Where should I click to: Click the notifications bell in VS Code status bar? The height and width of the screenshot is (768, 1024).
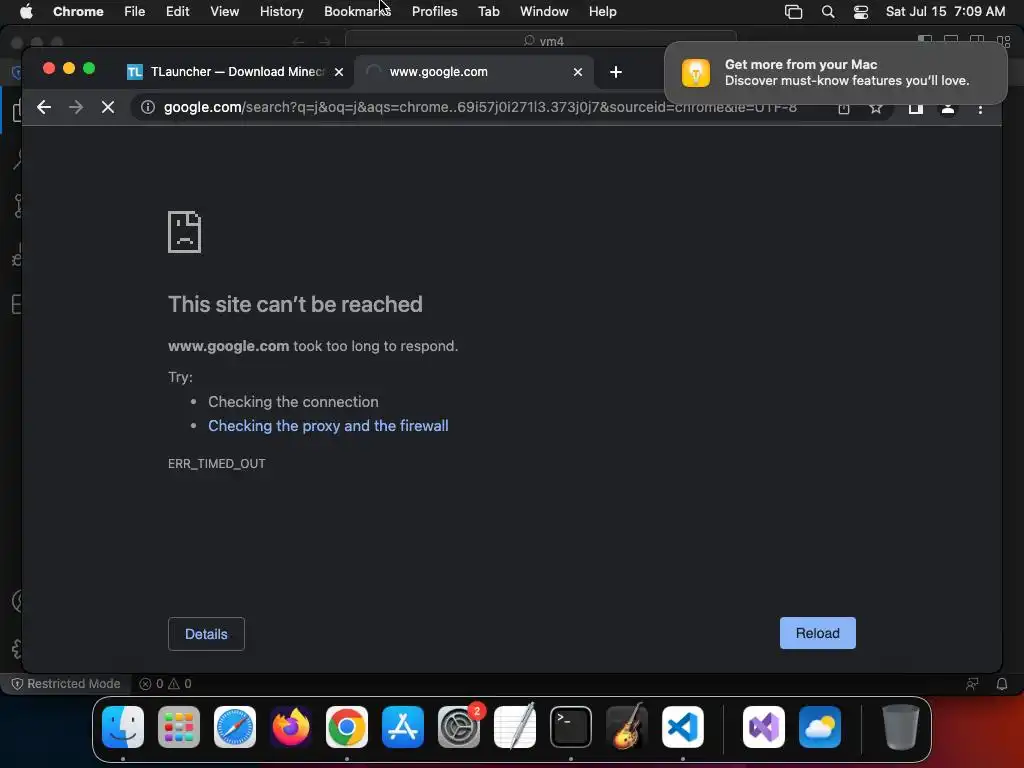click(x=1002, y=684)
